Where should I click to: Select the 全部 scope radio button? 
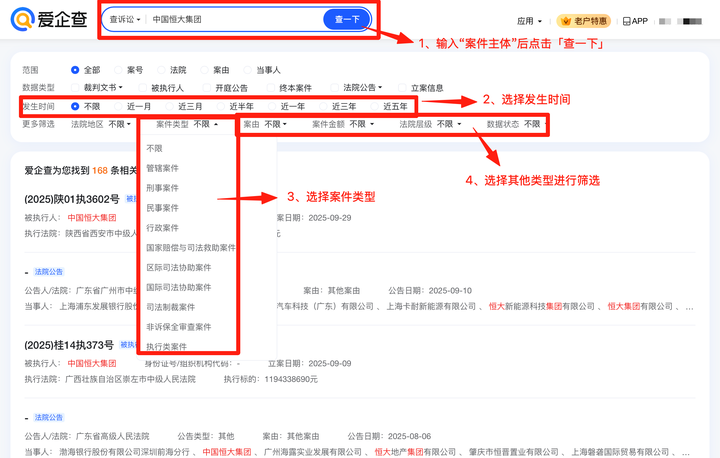[x=76, y=70]
